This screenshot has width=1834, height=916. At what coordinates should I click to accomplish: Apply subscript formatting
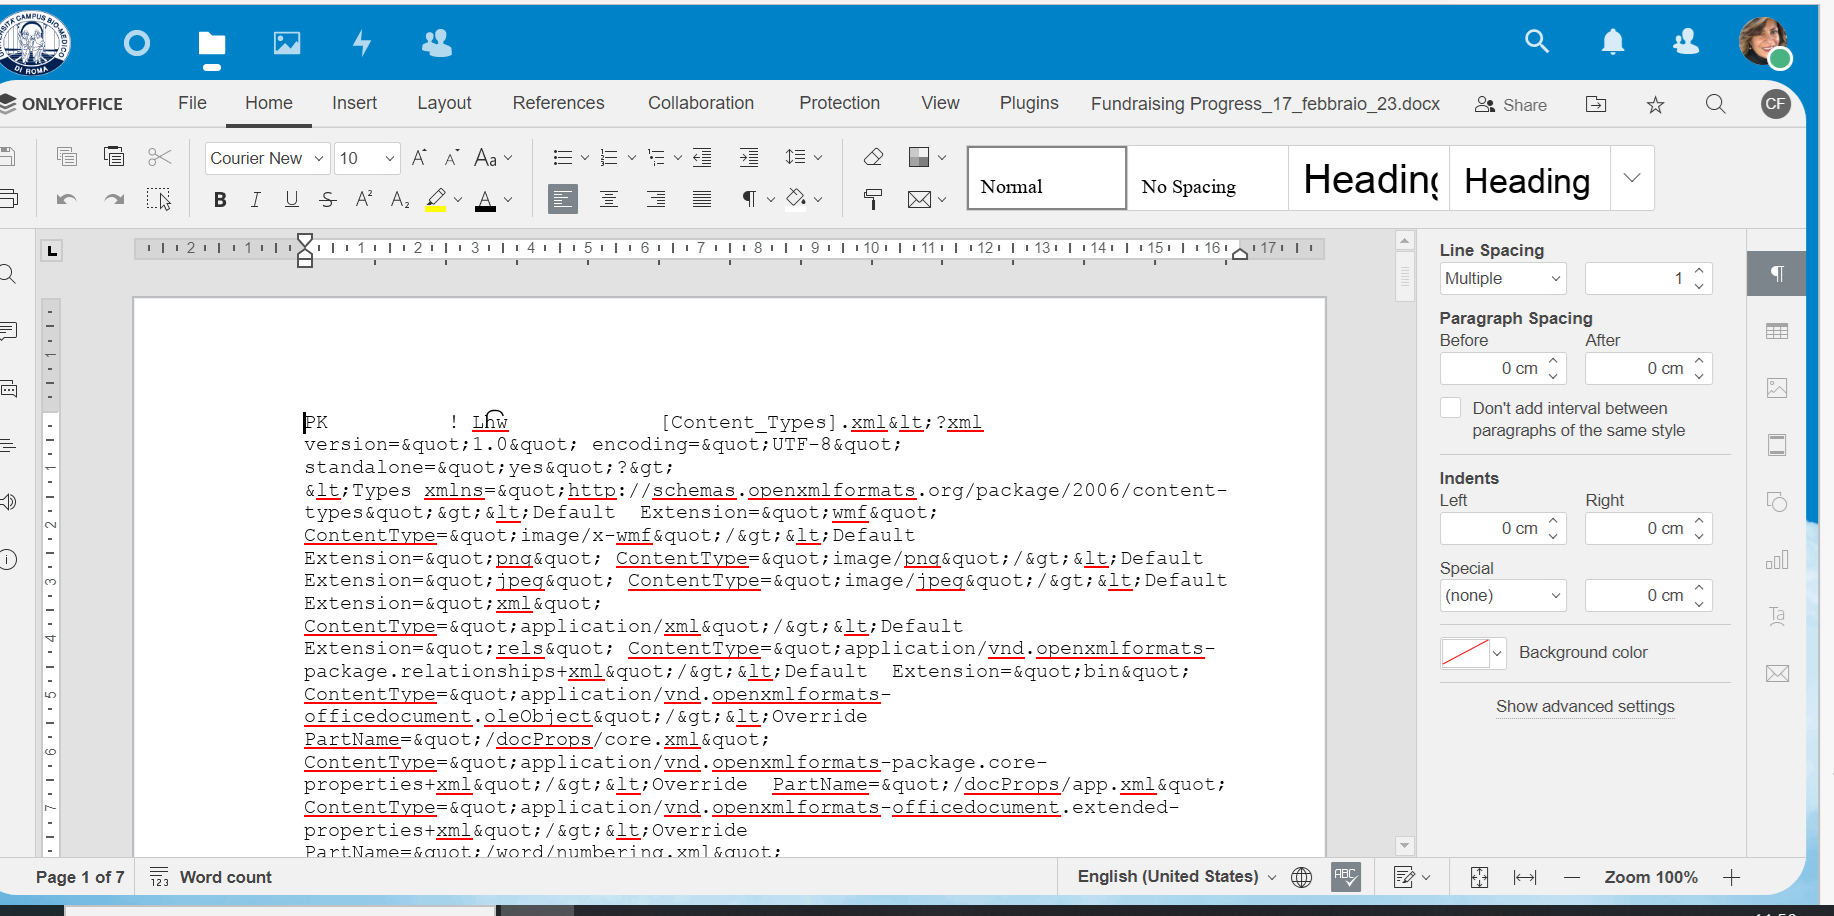tap(400, 199)
